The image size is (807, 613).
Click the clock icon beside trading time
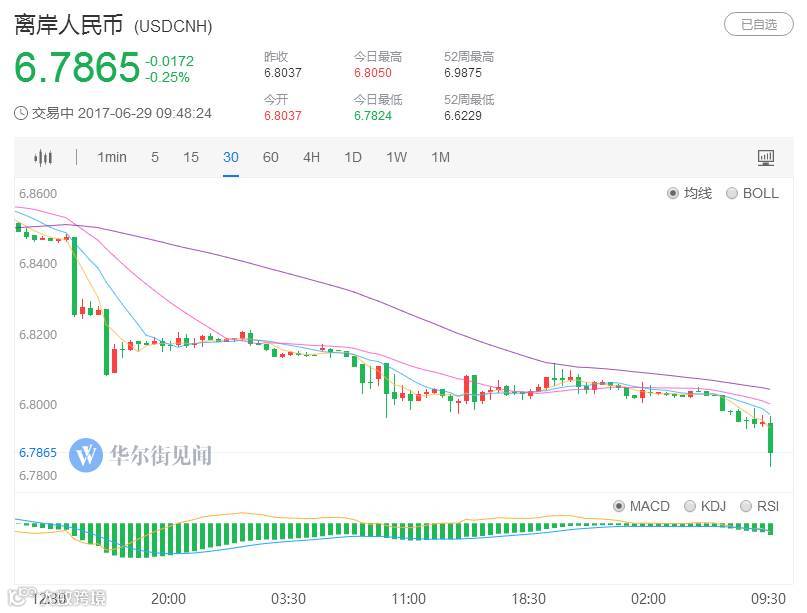[21, 113]
